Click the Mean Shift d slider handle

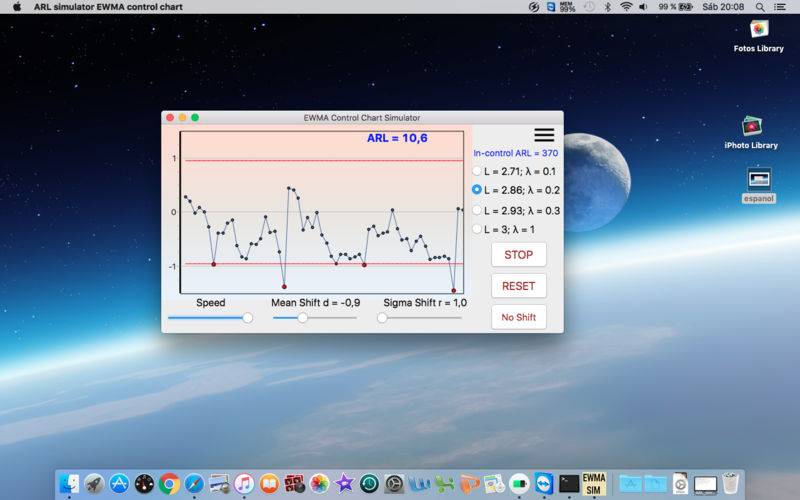coord(303,318)
